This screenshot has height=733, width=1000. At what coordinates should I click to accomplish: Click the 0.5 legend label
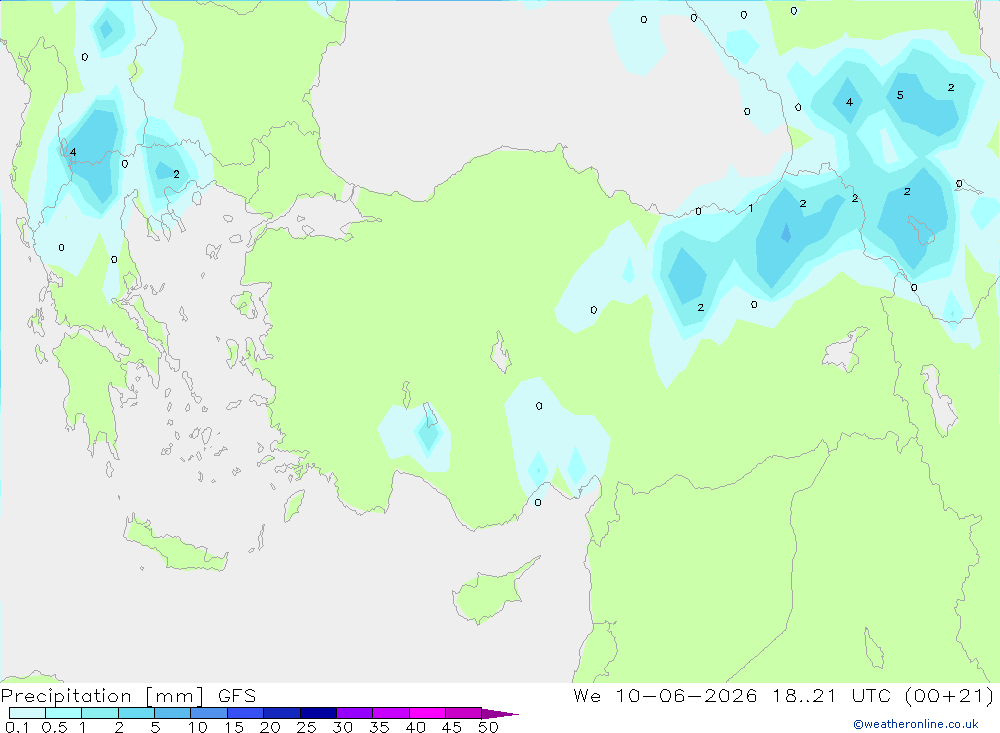point(54,727)
